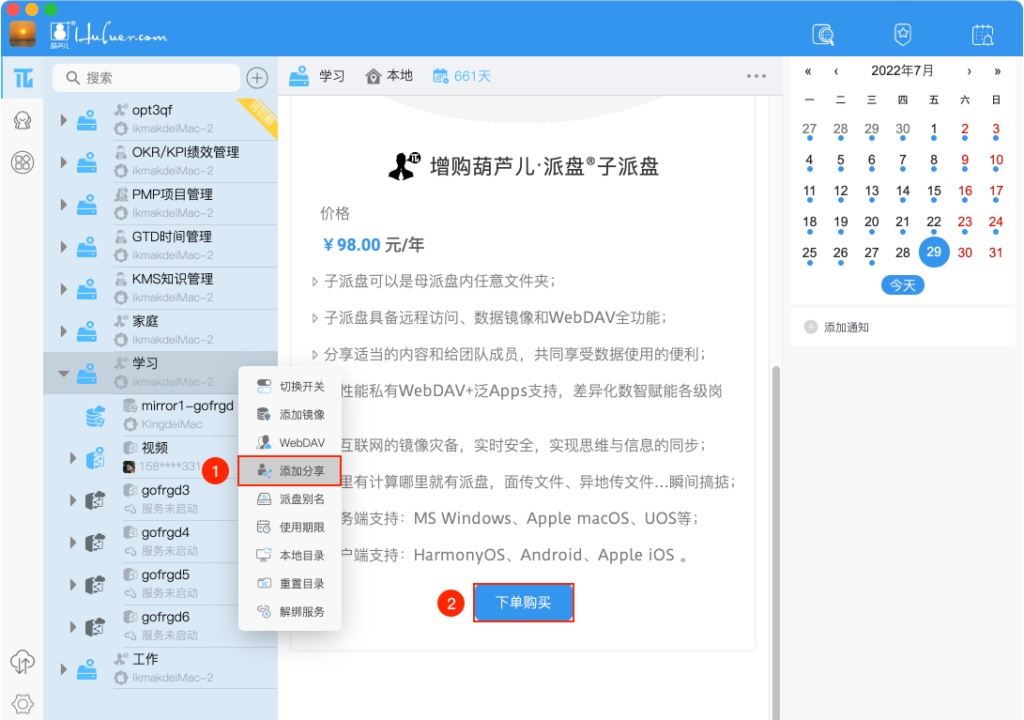
Task: Choose 本地目录 from the context menu
Action: 290,555
